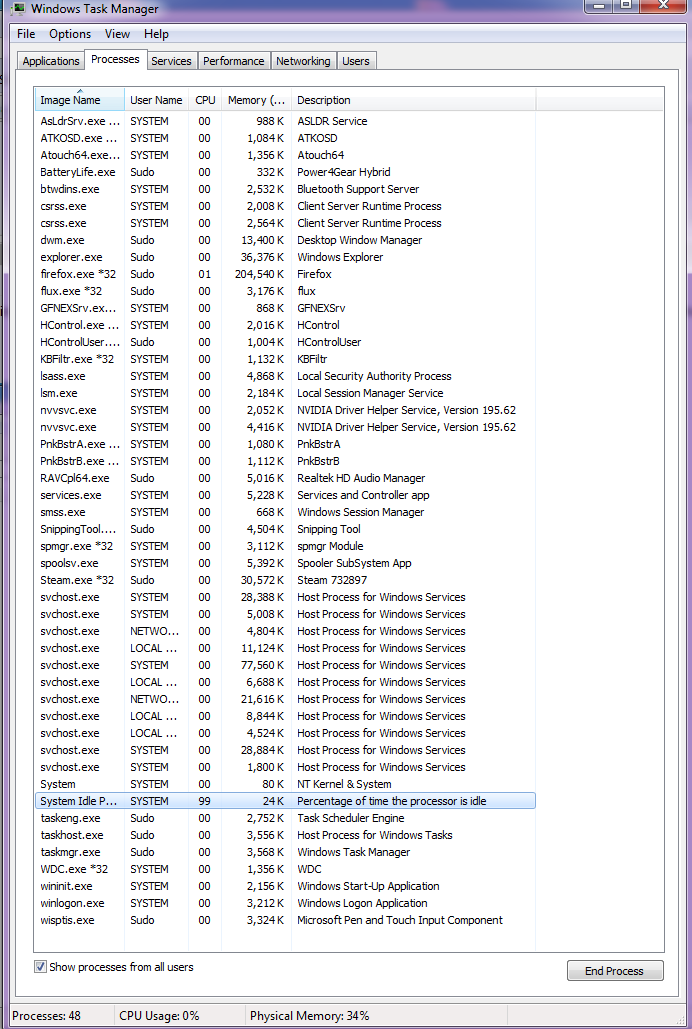
Task: Select btwdins.exe Bluetooth Support Server row
Action: pyautogui.click(x=285, y=189)
